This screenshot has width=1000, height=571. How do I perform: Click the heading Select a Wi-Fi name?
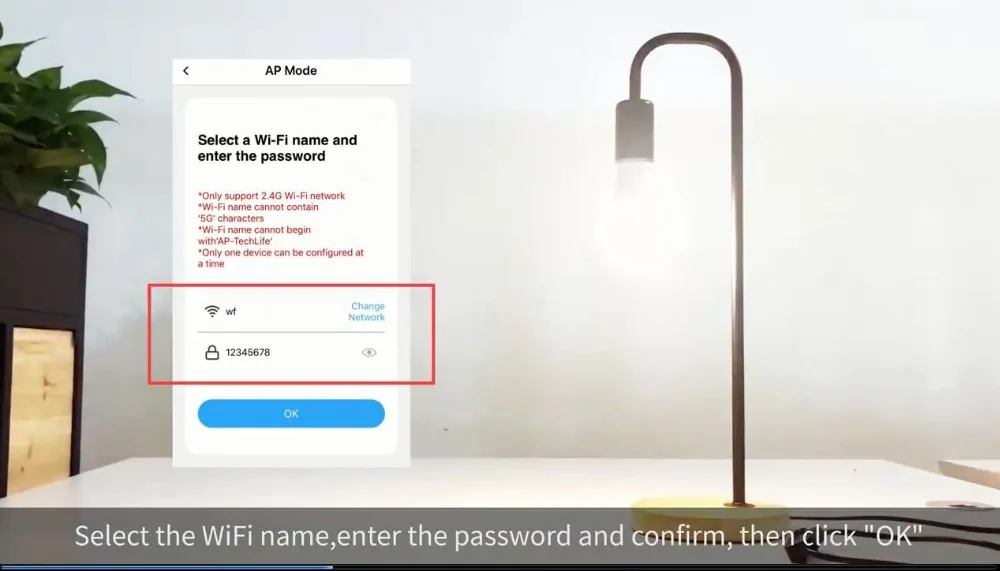click(277, 148)
